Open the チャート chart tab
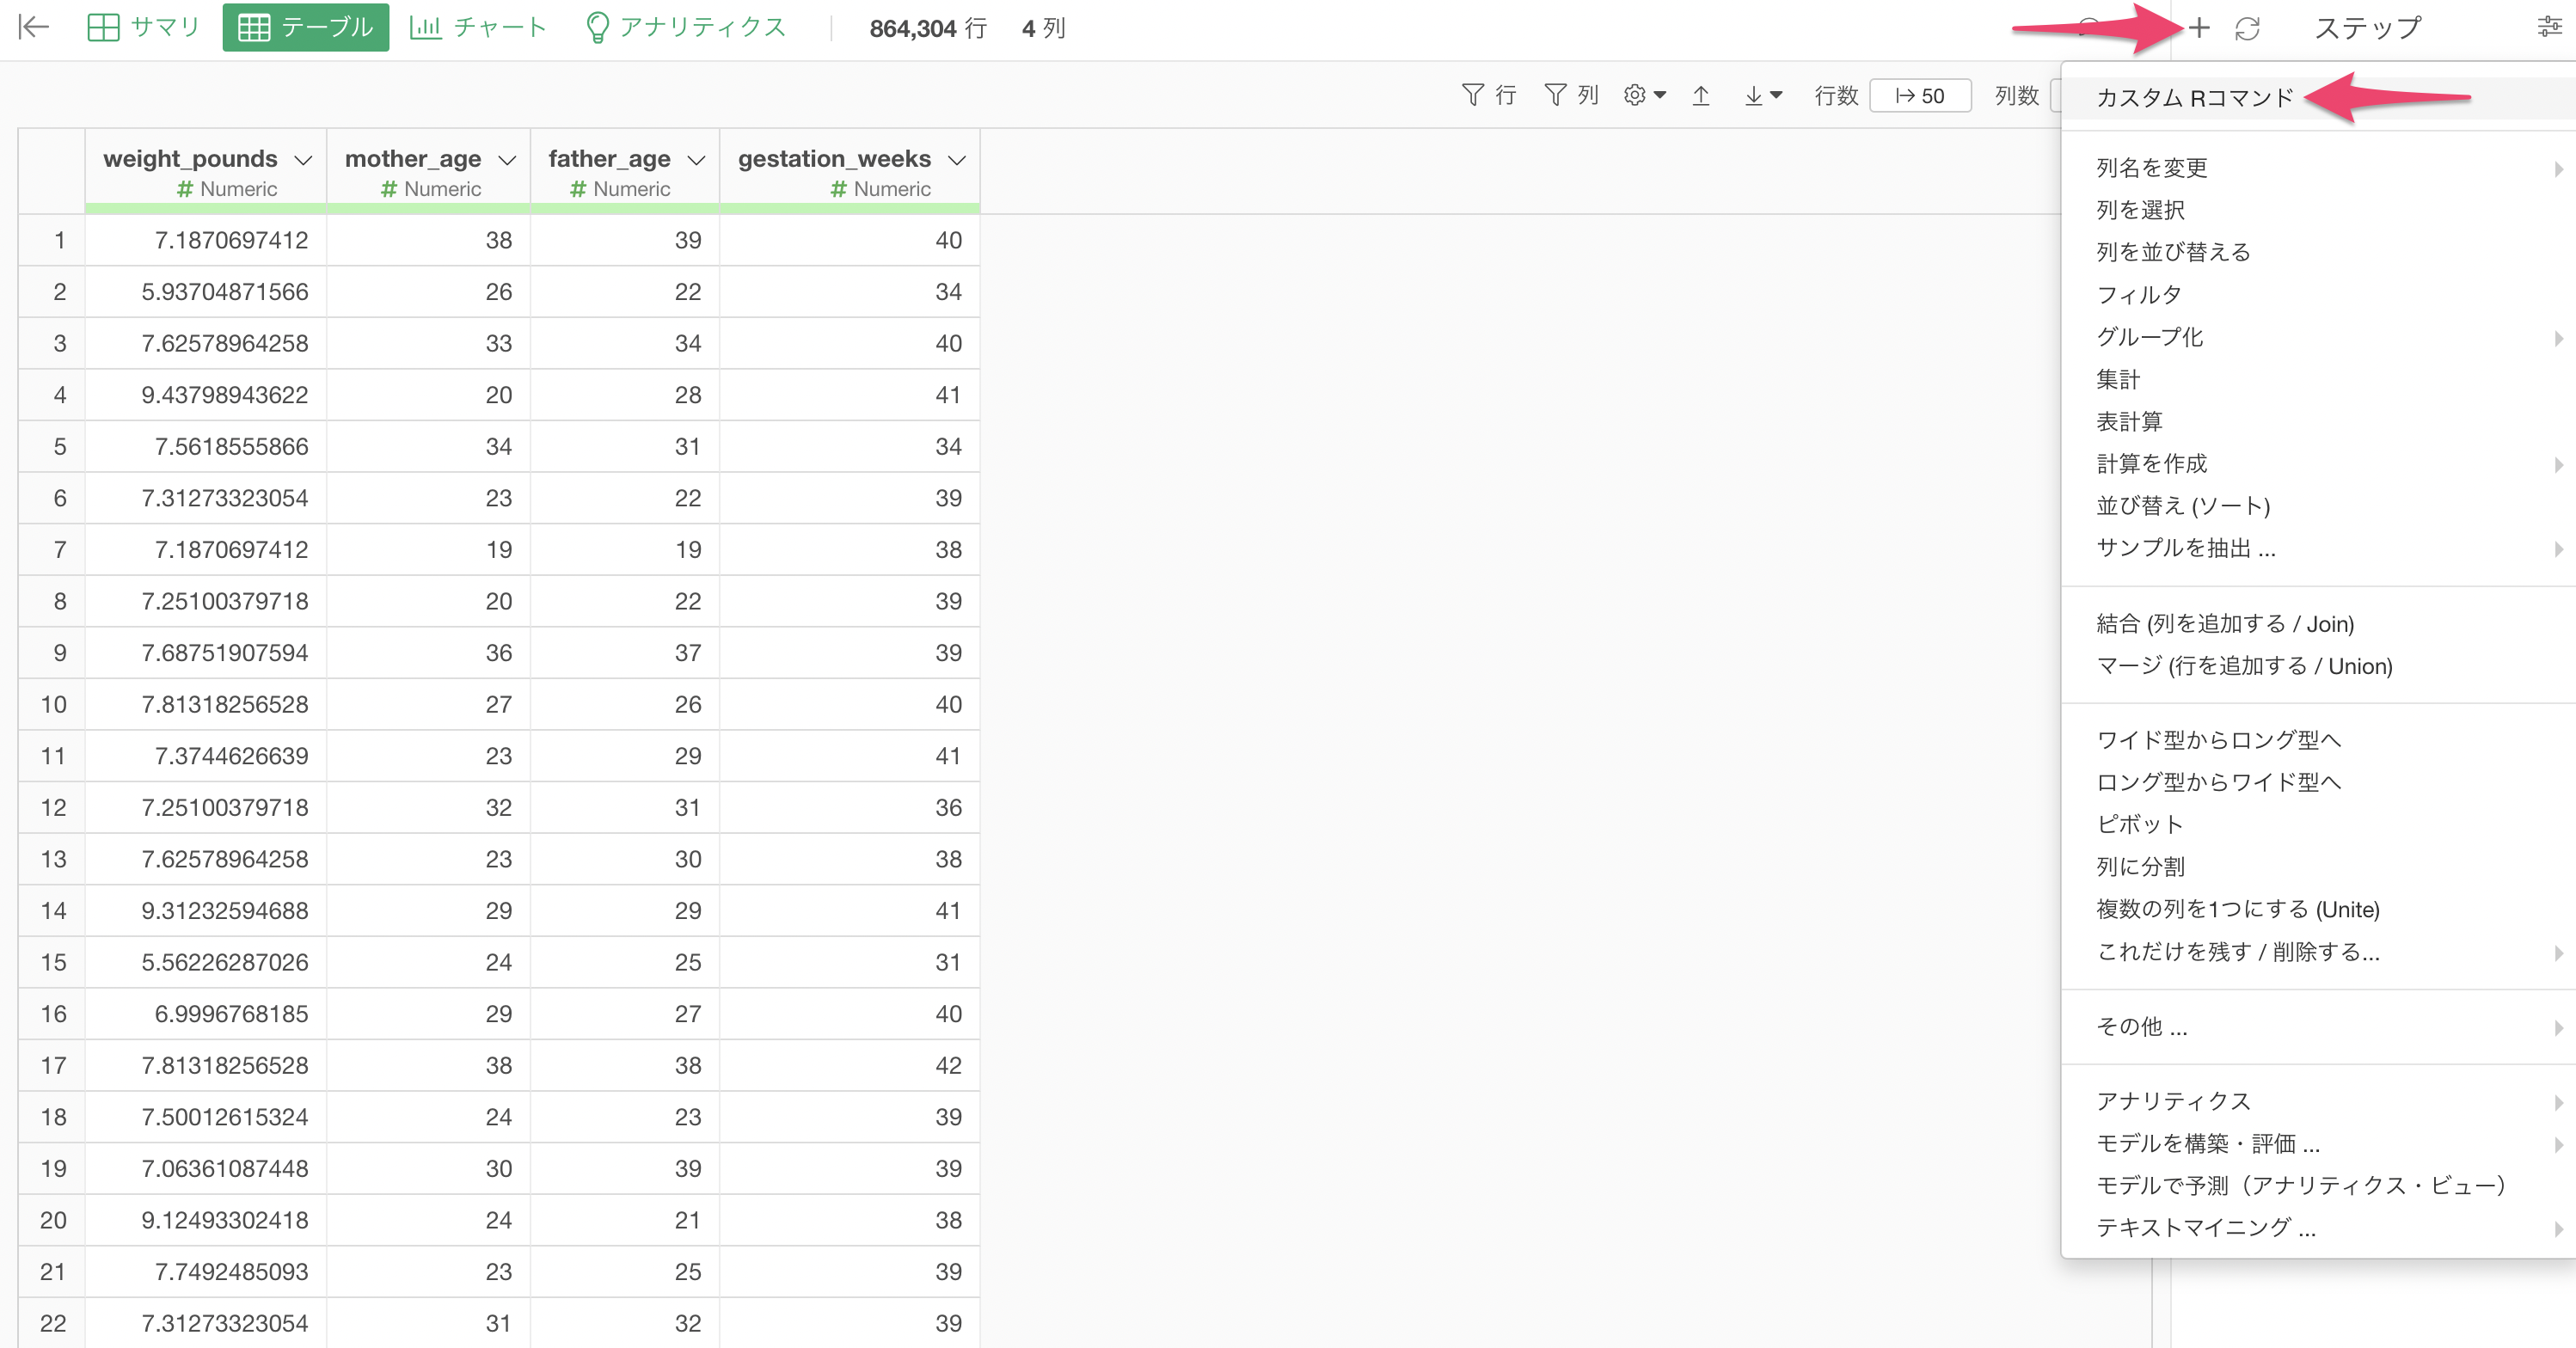This screenshot has width=2576, height=1348. 478,27
